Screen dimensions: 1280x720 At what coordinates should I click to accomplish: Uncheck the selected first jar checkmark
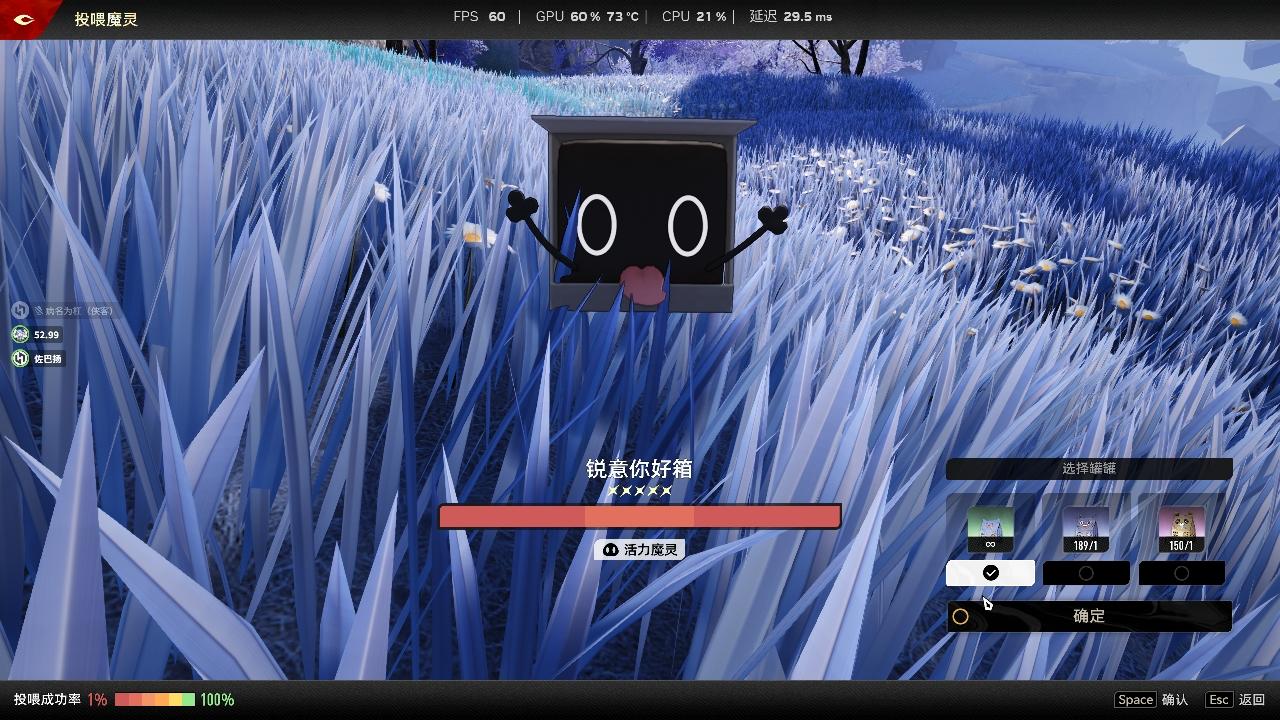(x=990, y=573)
